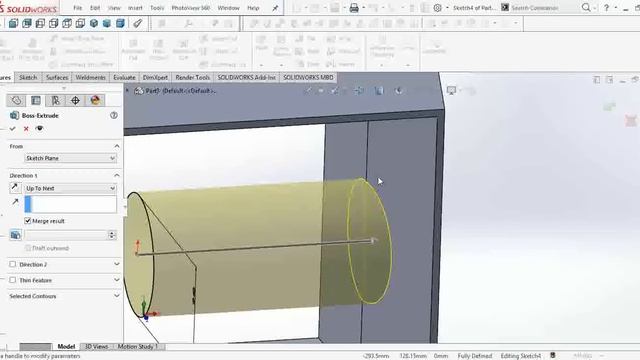Cancel Boss-Extrude with the red X

point(26,129)
